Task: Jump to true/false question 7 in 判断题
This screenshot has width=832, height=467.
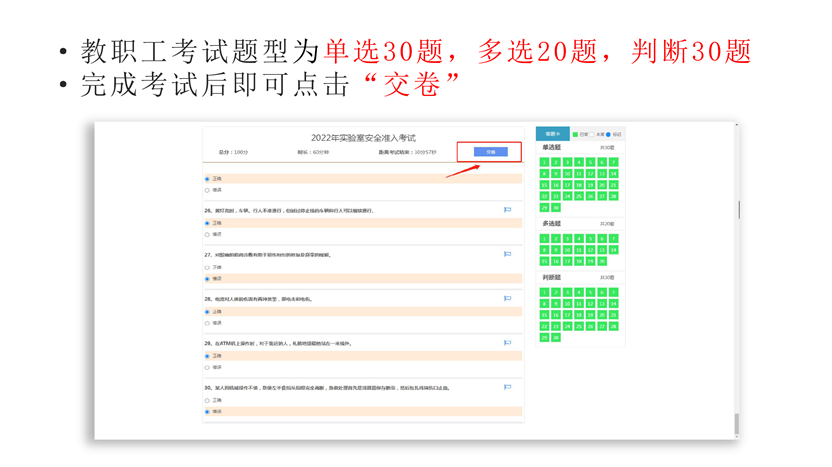Action: click(613, 292)
